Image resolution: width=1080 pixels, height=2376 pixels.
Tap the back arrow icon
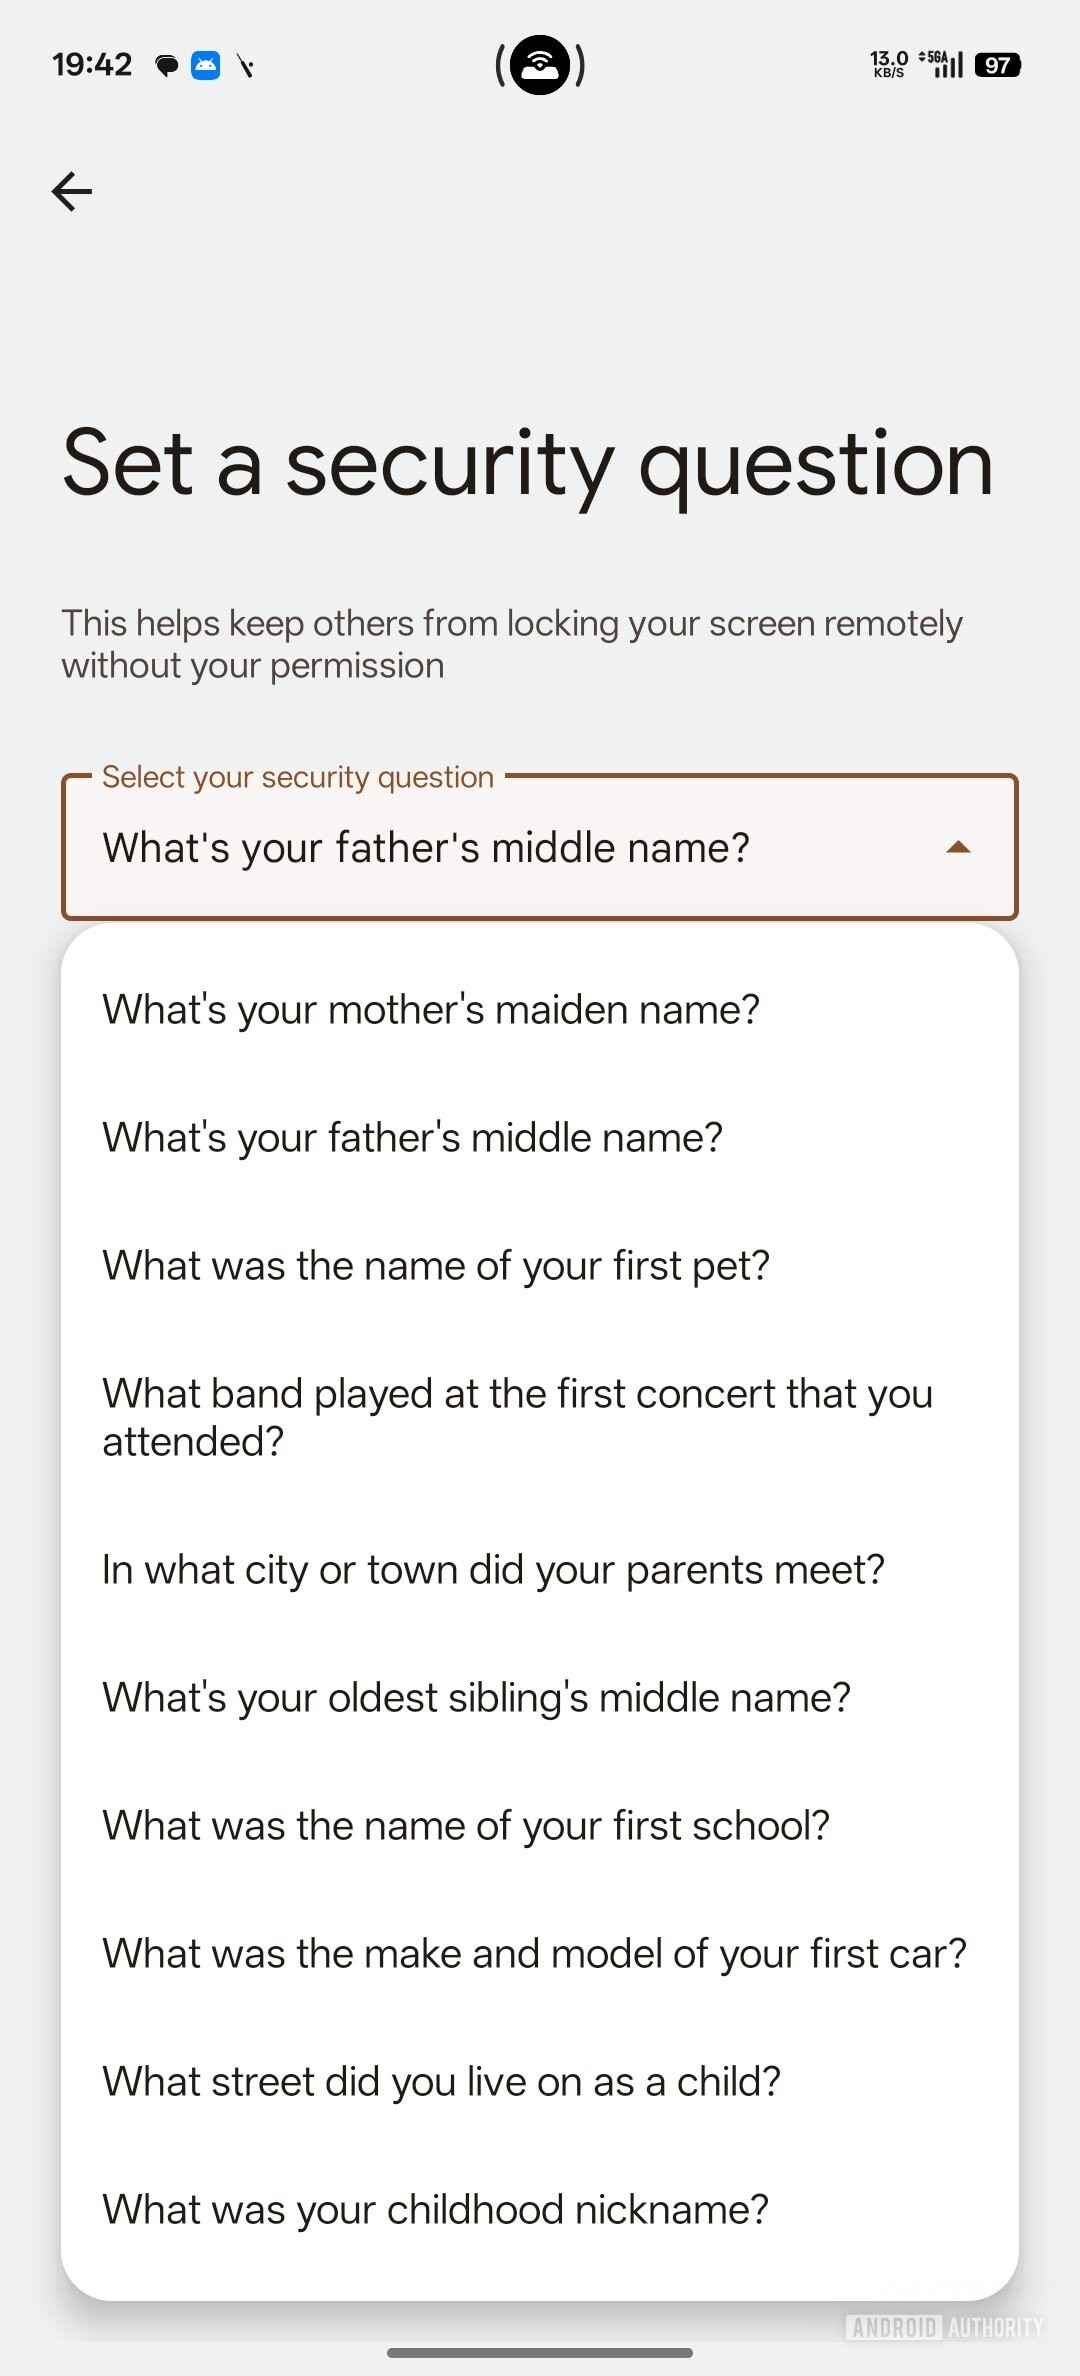click(72, 191)
